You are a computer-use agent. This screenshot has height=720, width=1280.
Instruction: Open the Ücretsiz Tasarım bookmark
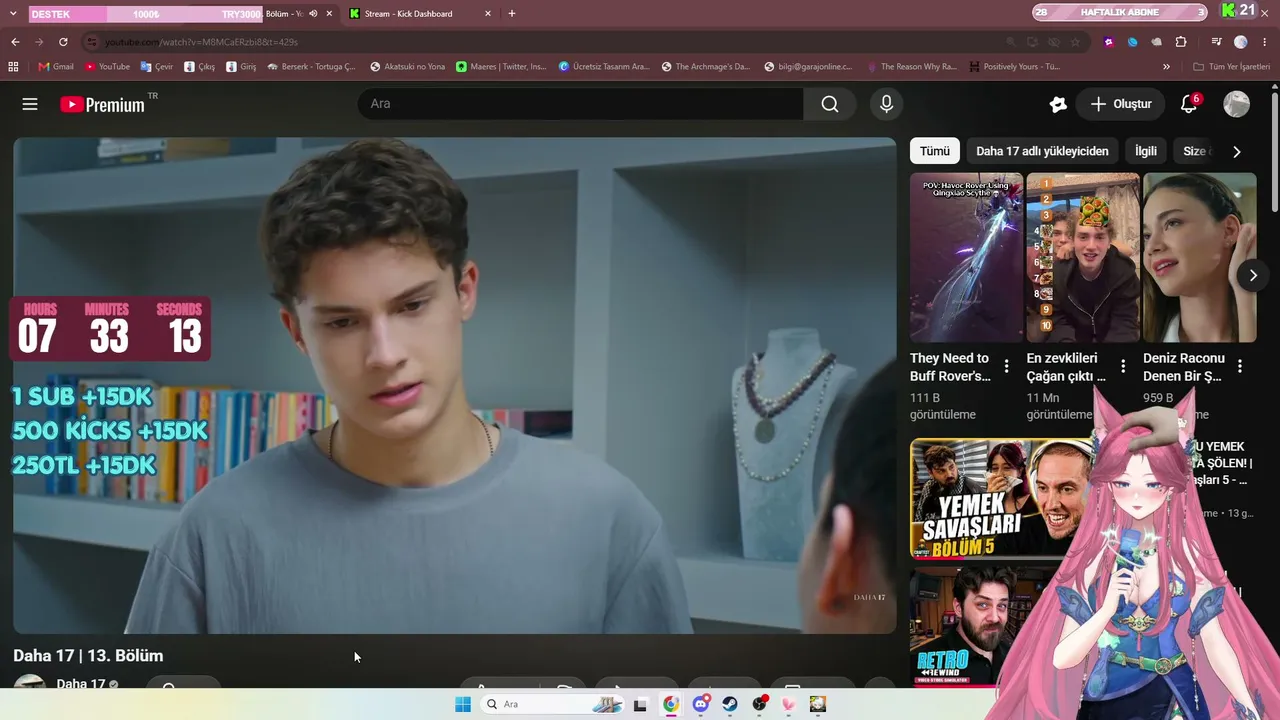point(604,67)
